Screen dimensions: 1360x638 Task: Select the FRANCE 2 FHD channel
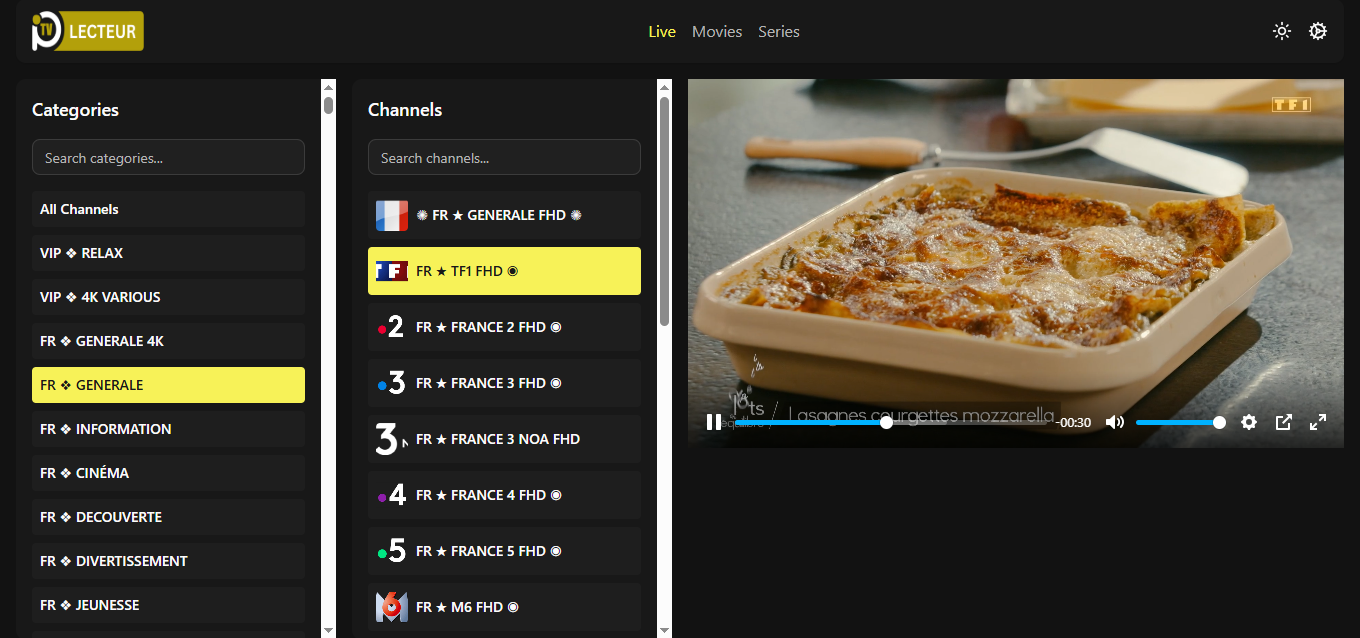[x=504, y=327]
